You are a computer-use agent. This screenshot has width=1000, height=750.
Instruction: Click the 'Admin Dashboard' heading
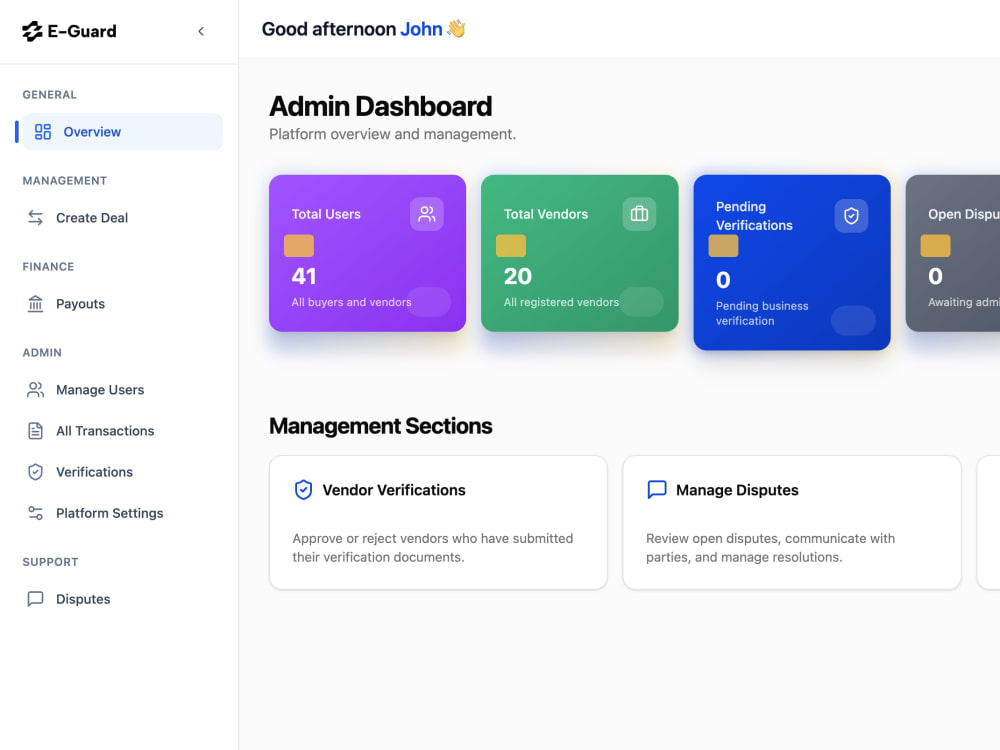(x=381, y=107)
